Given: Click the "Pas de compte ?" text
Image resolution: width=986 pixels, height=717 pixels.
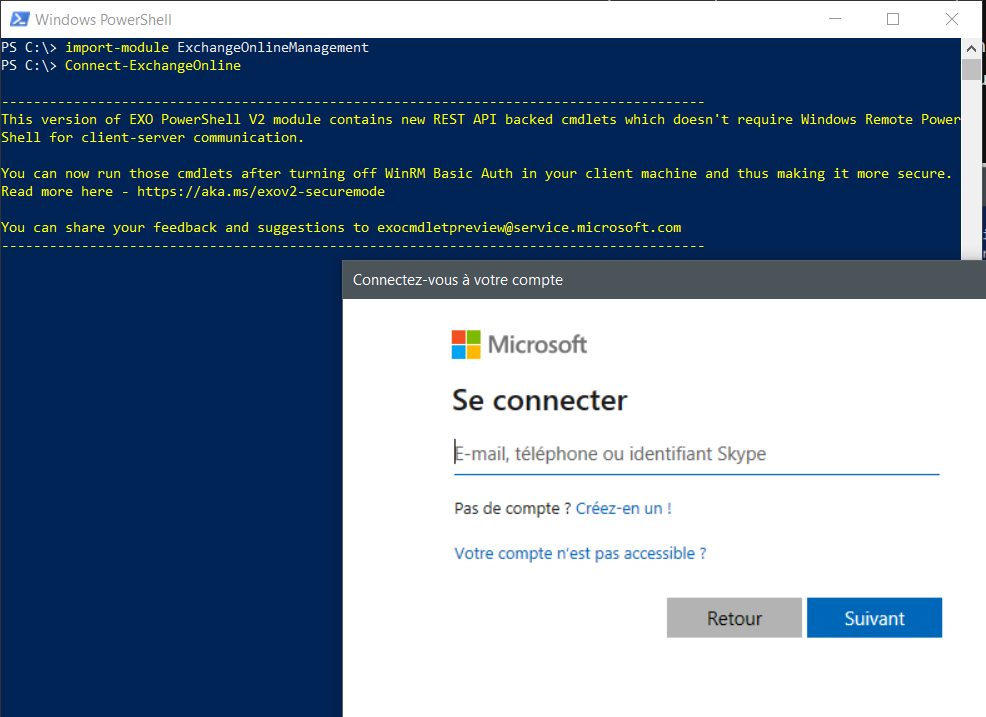Looking at the screenshot, I should [513, 508].
